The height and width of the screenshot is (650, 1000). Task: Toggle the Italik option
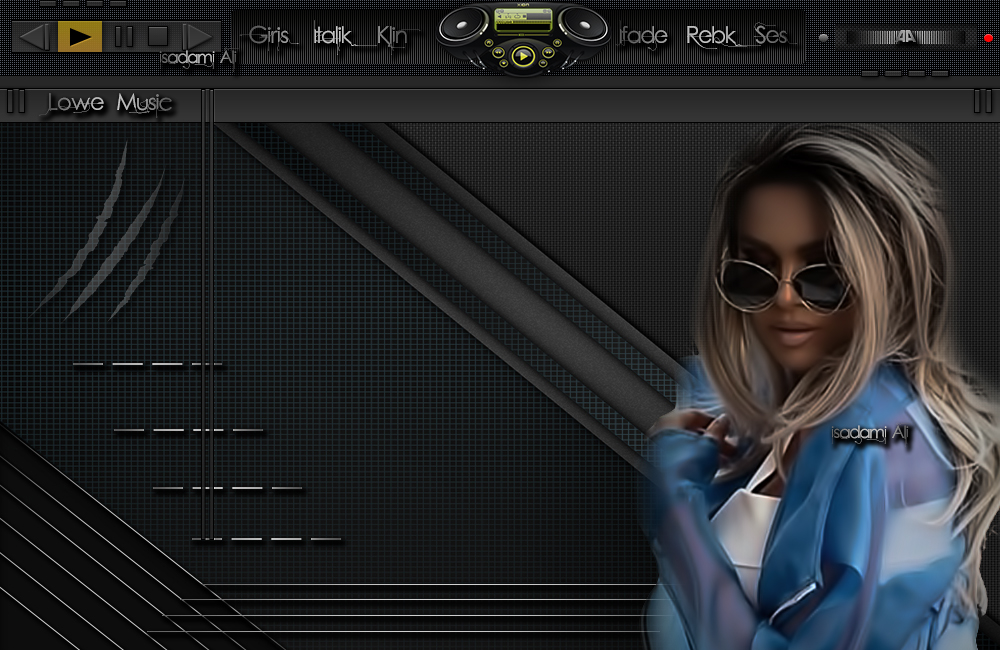(332, 36)
